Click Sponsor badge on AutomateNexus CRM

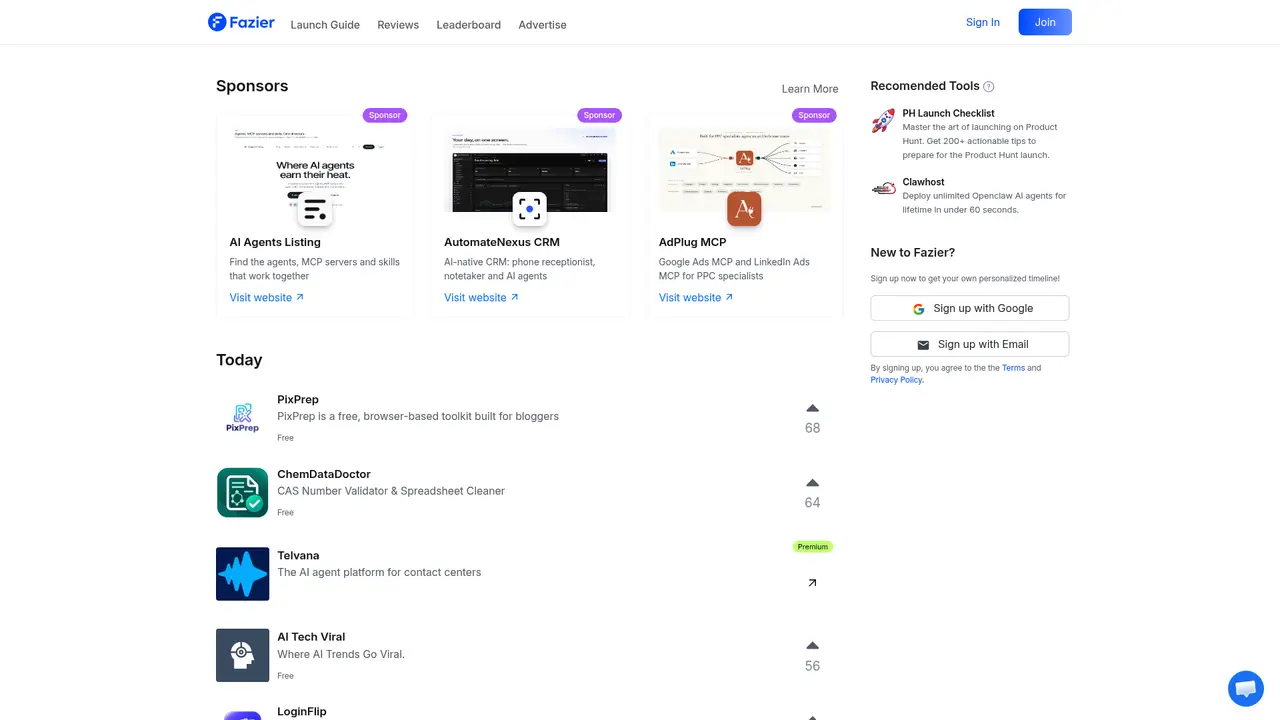(599, 115)
